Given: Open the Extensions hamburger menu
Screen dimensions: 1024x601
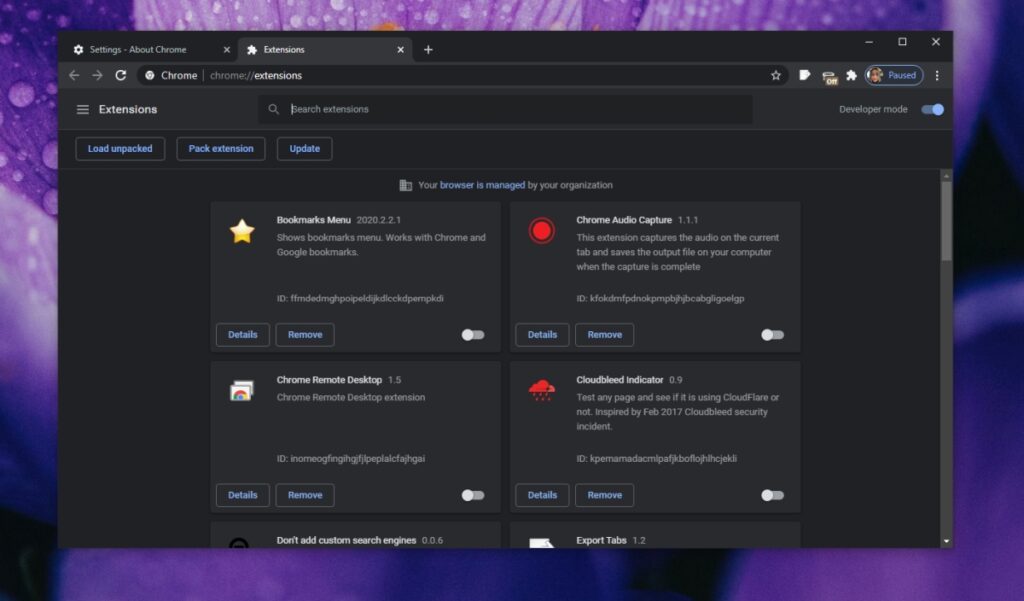Looking at the screenshot, I should pyautogui.click(x=83, y=109).
